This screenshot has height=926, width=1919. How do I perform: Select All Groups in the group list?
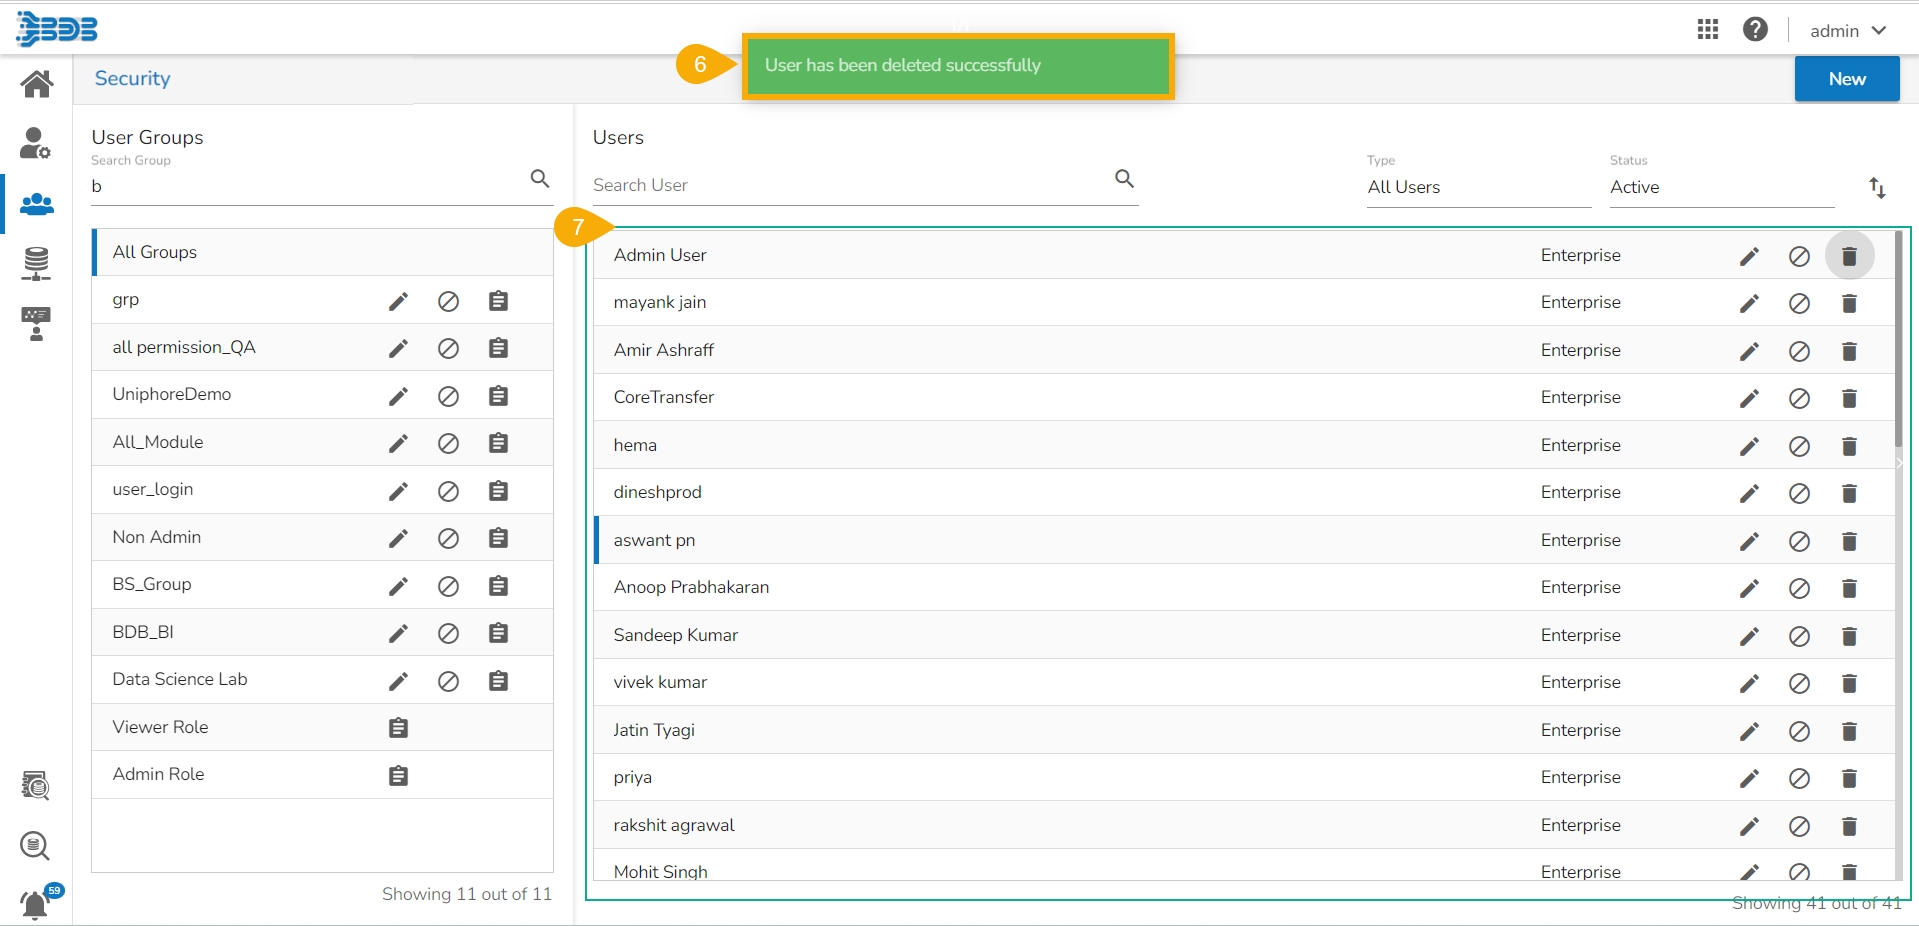(155, 252)
